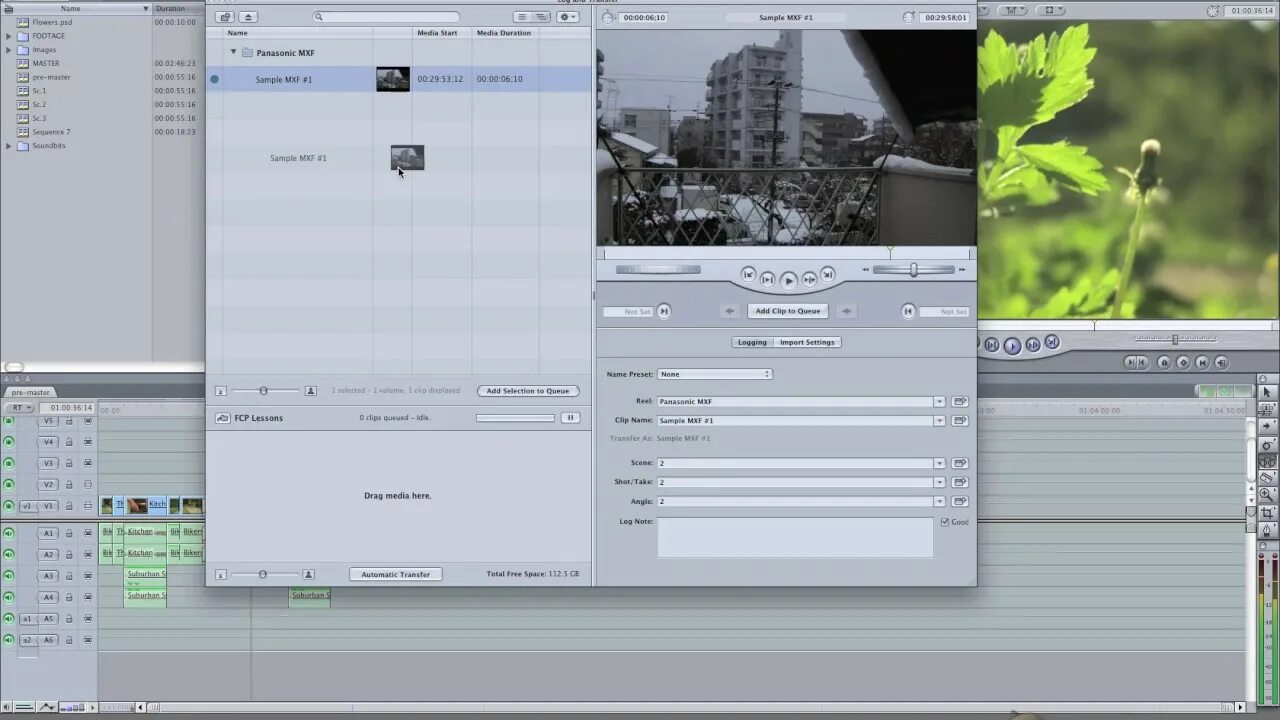Select Sequence 7 in Browser
Viewport: 1280px width, 720px height.
pos(50,132)
